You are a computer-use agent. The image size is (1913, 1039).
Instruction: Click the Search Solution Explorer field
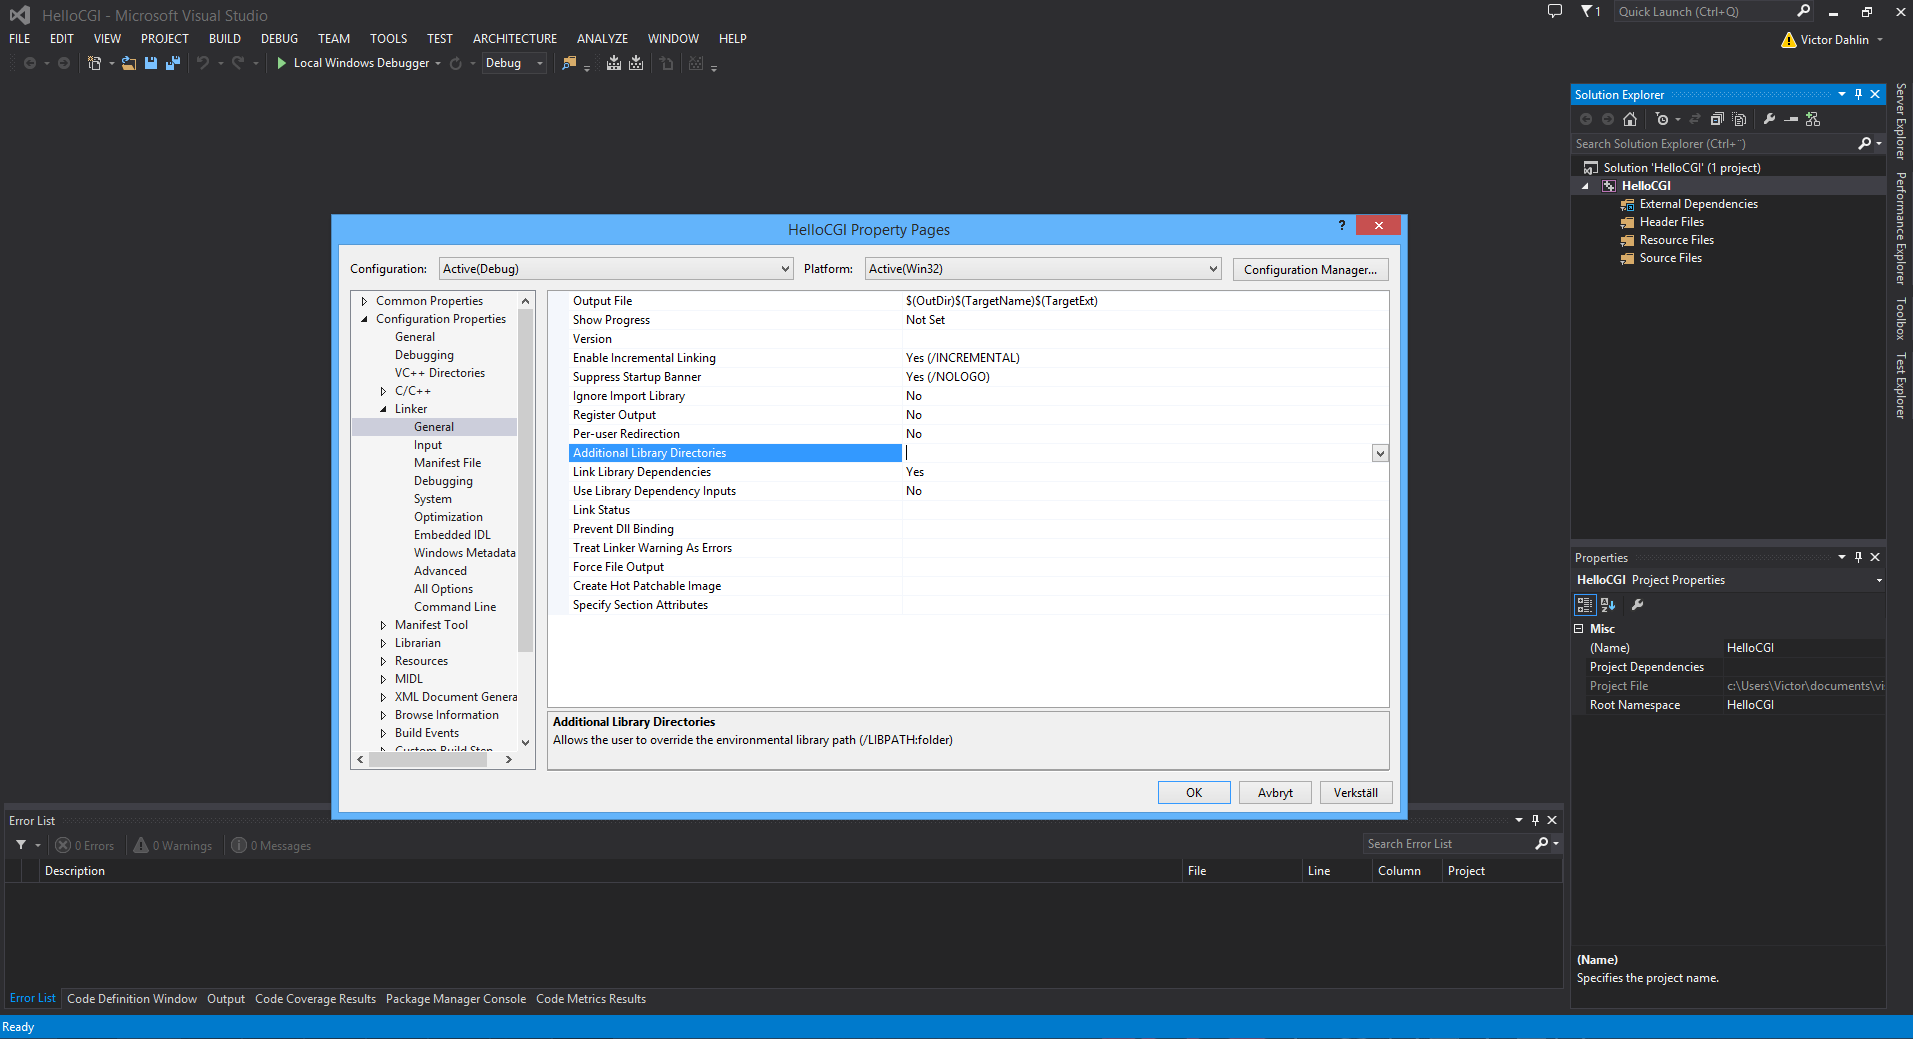1714,144
